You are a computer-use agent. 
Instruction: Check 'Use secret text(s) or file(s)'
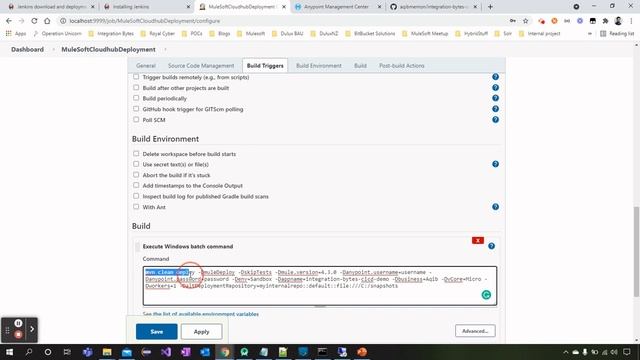coord(136,164)
